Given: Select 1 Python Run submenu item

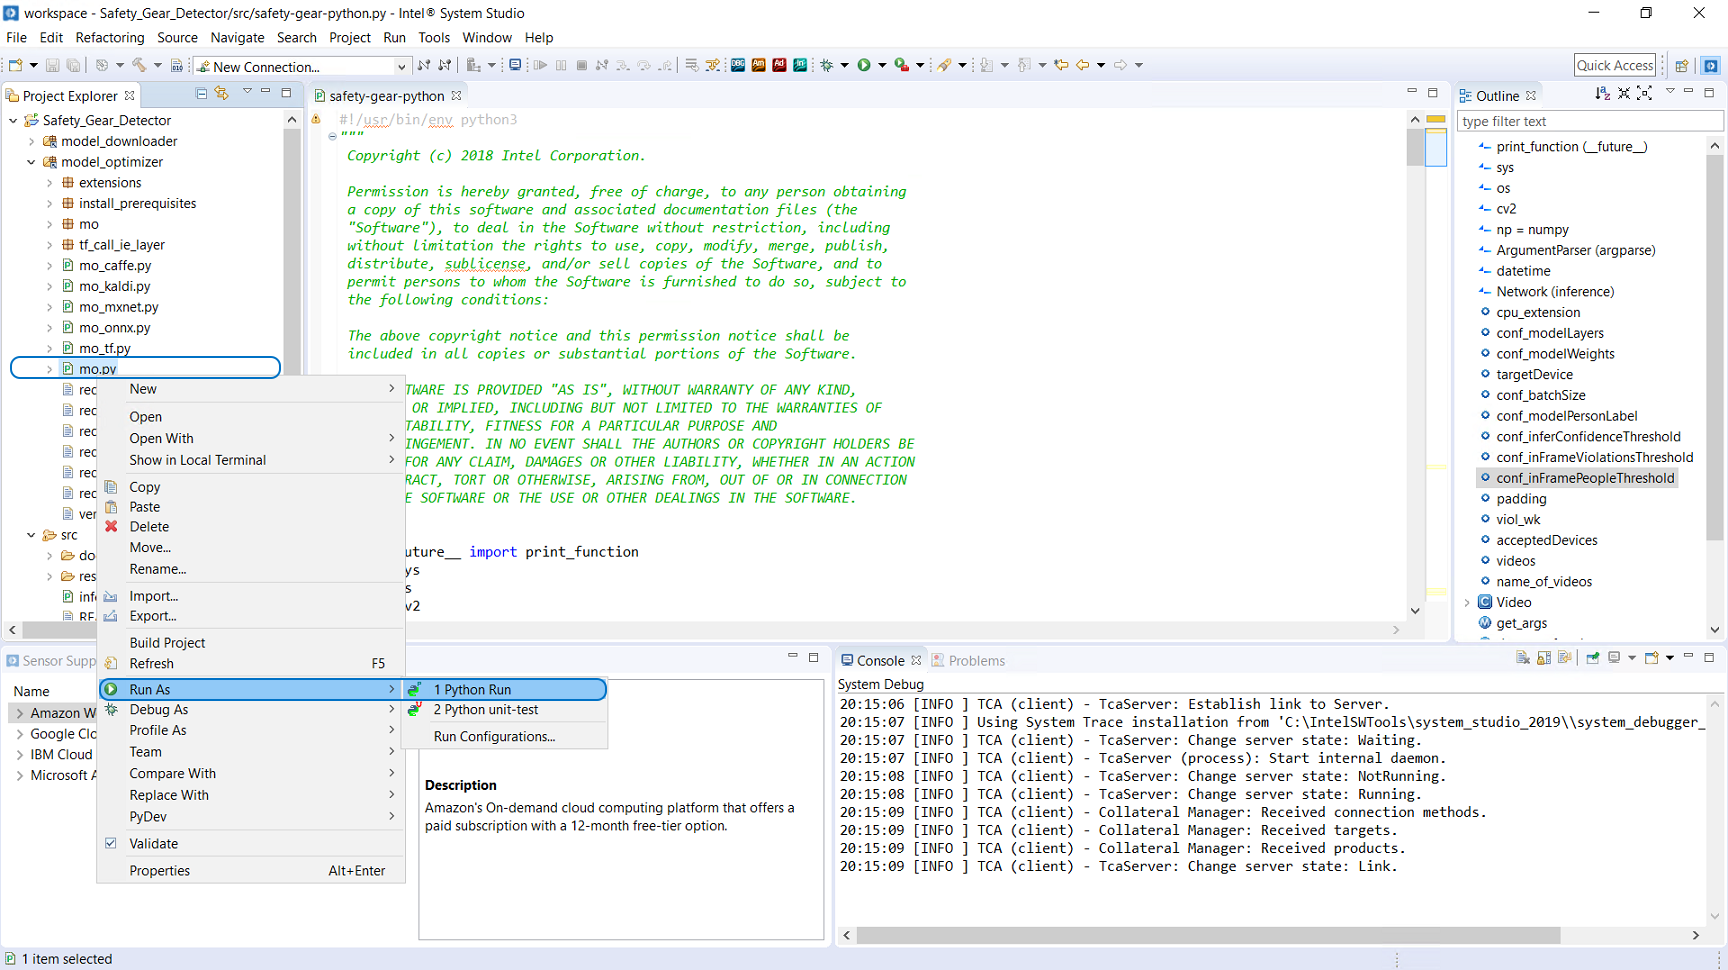Looking at the screenshot, I should [x=504, y=689].
